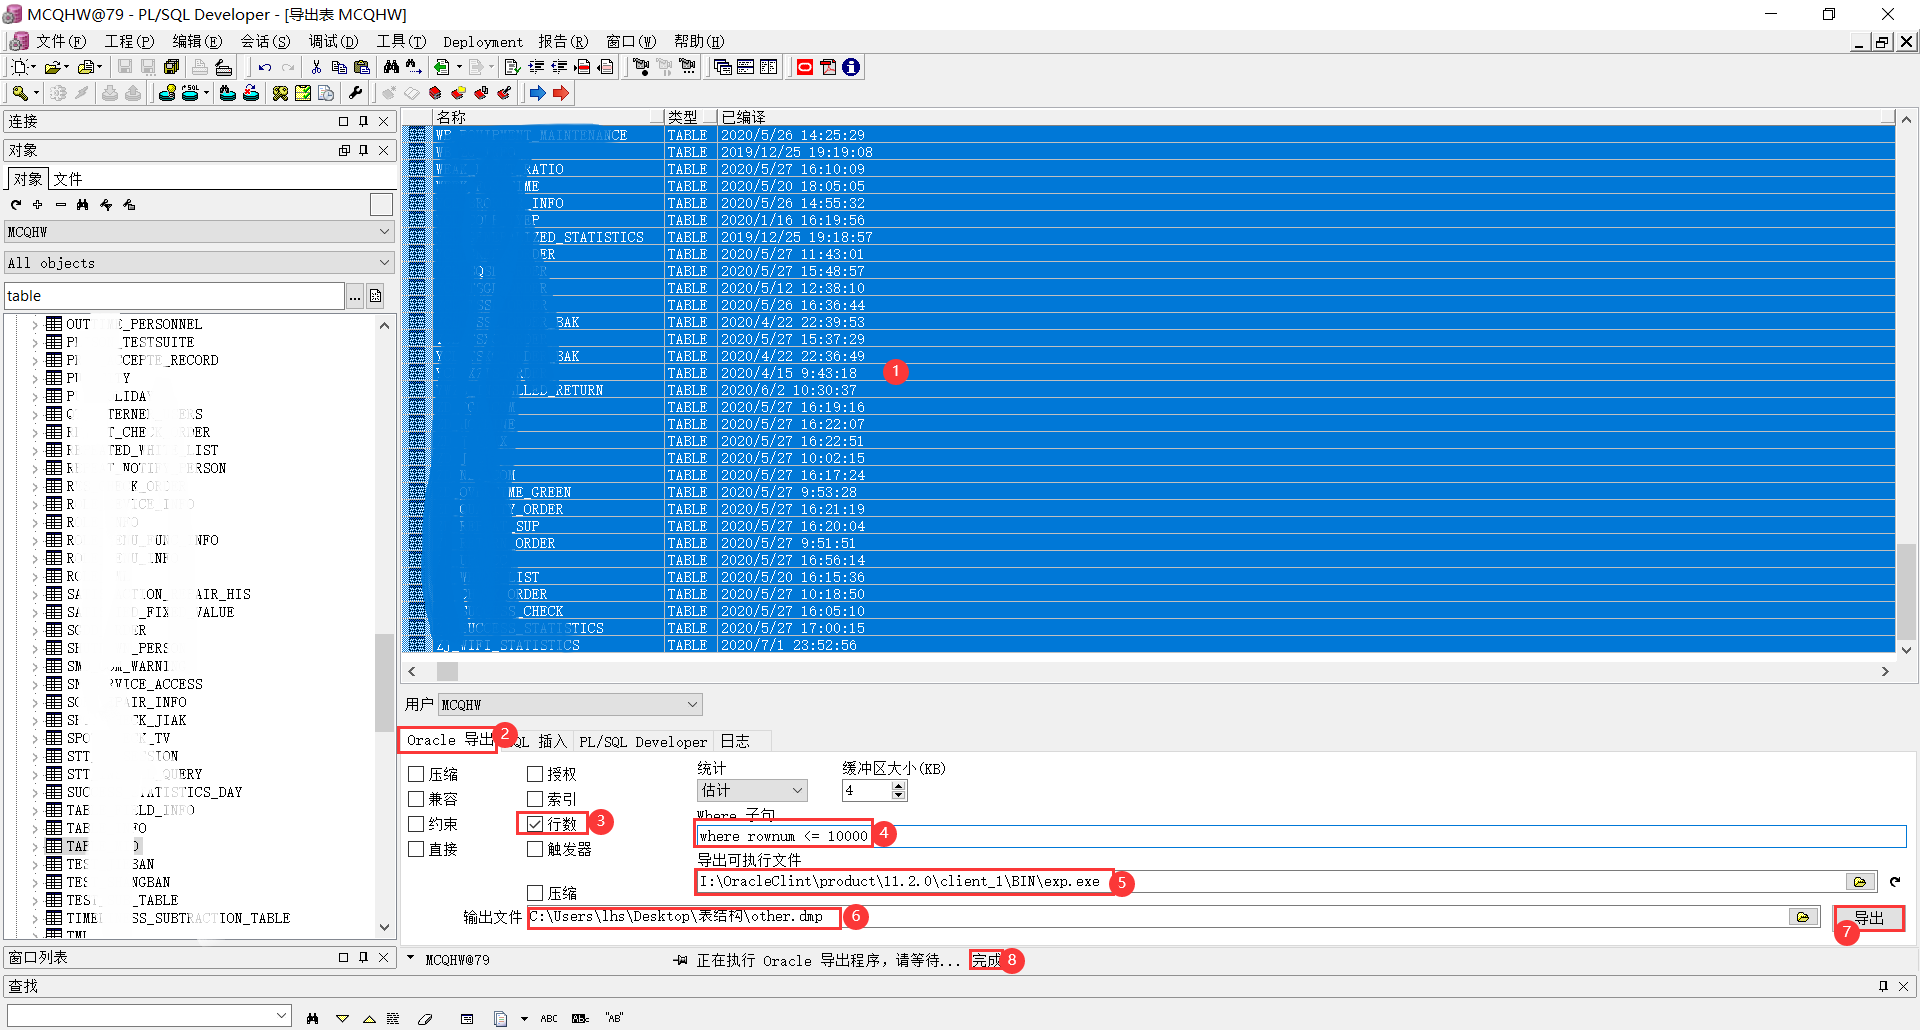Open the dropdown arrow next to New icon
The width and height of the screenshot is (1920, 1030).
33,67
